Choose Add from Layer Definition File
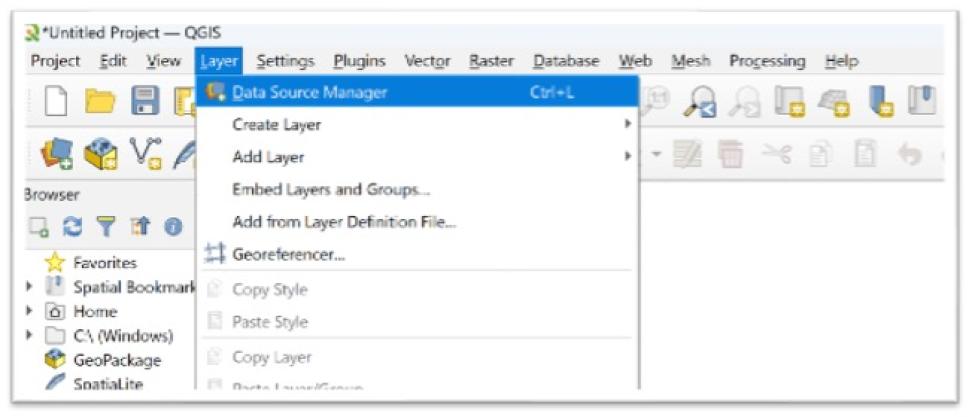 [417, 221]
